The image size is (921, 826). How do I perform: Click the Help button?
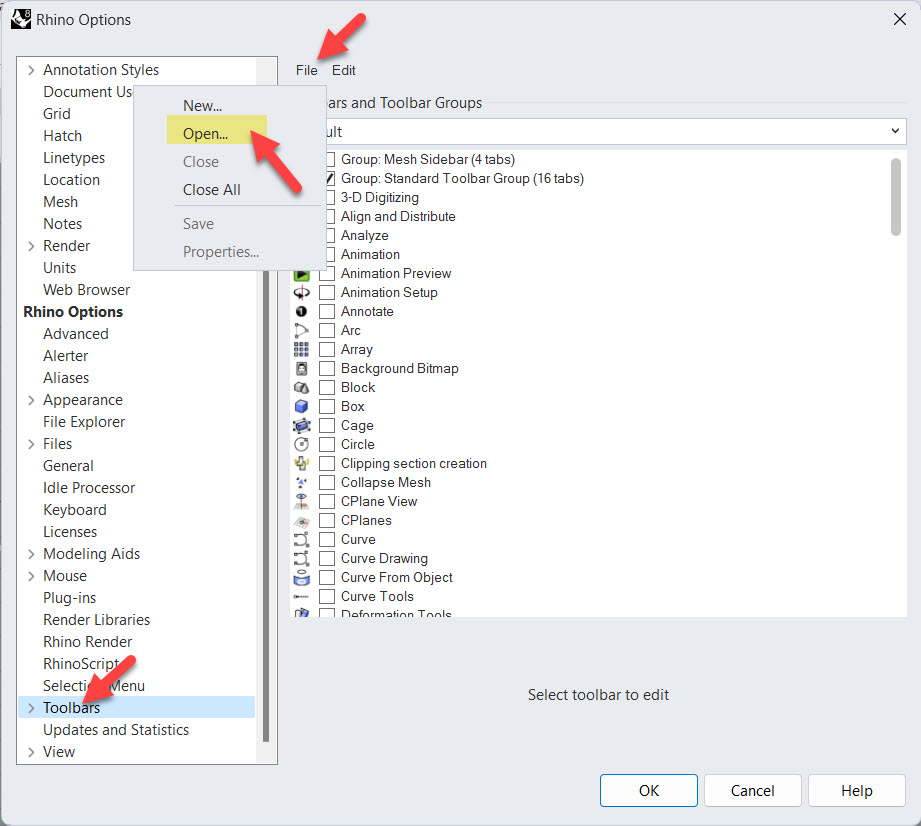856,791
